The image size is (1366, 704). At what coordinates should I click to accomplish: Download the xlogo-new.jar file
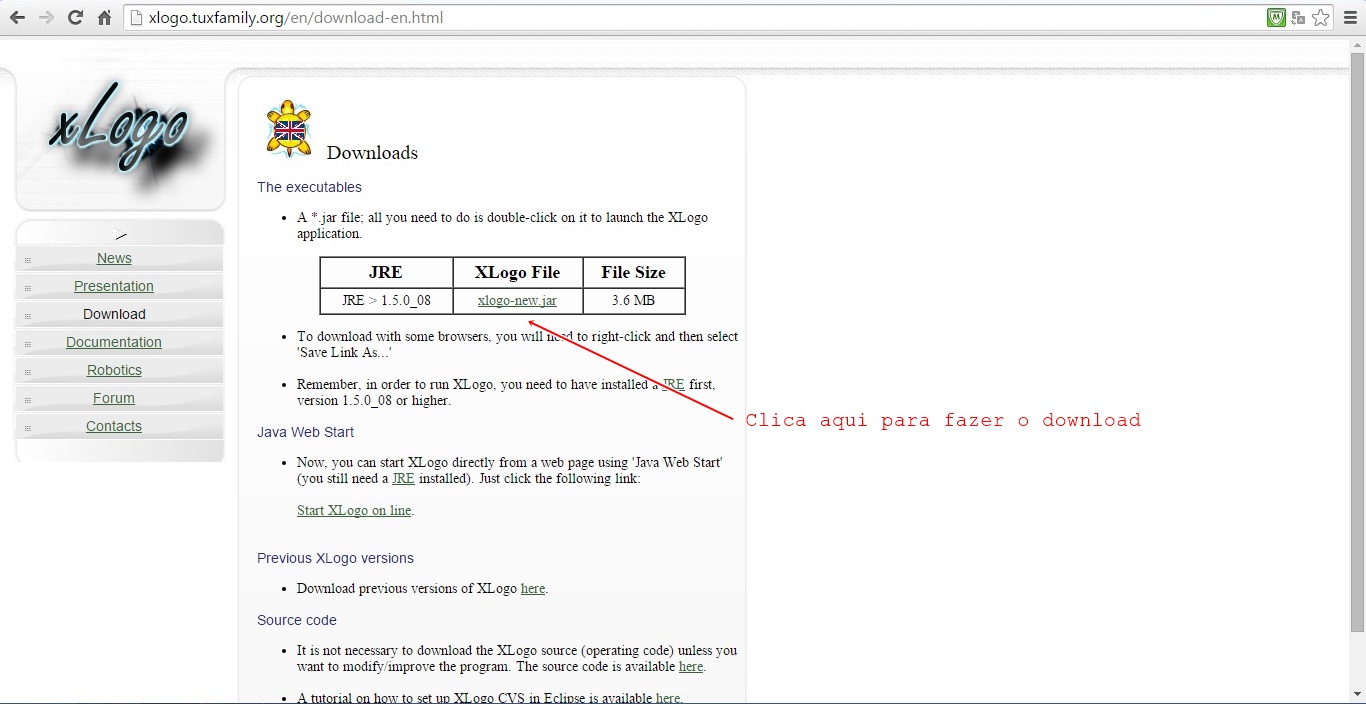(516, 300)
